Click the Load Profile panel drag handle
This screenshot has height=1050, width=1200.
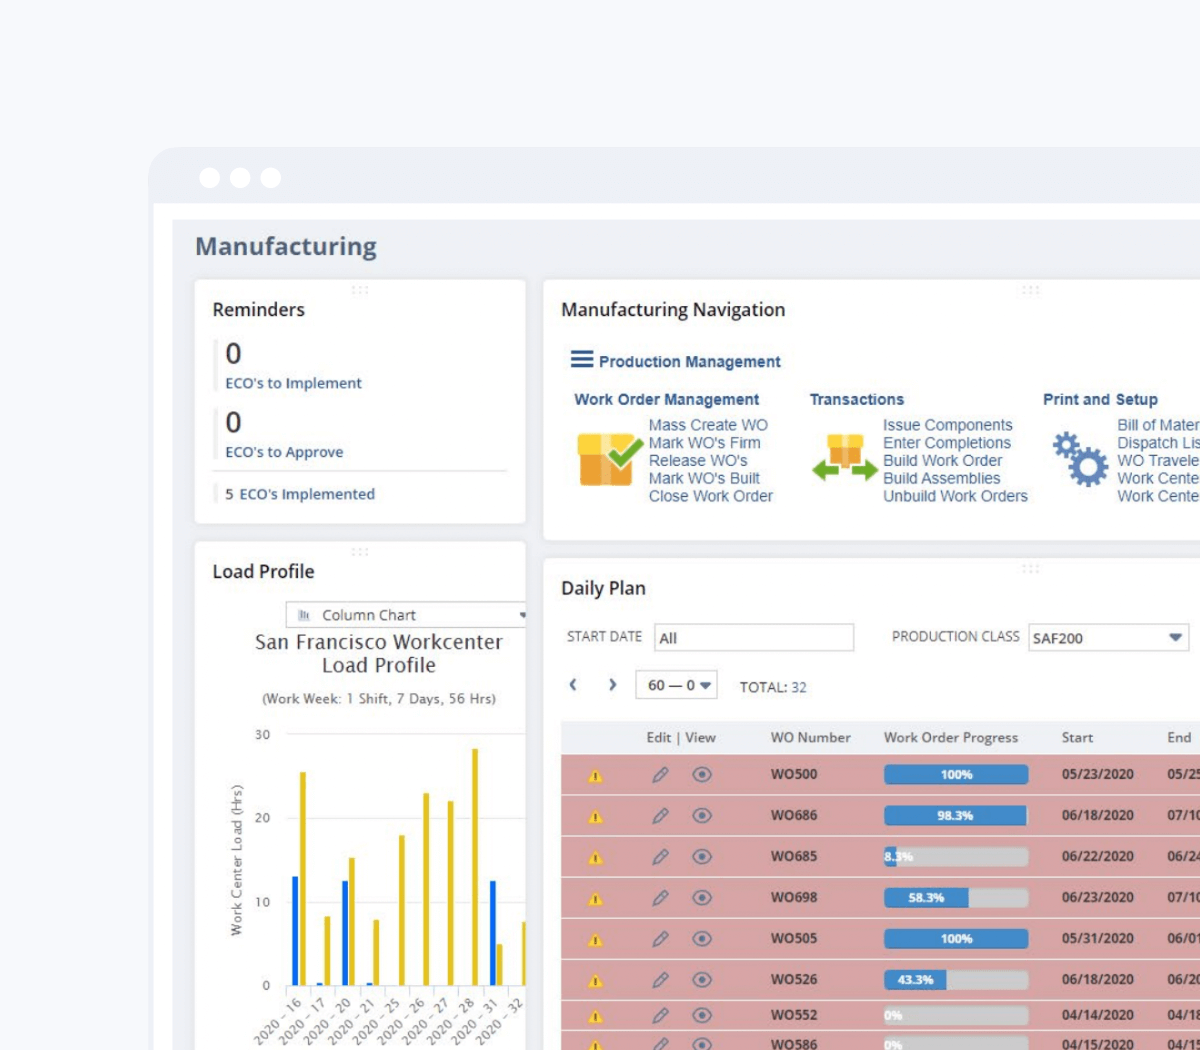click(x=360, y=552)
